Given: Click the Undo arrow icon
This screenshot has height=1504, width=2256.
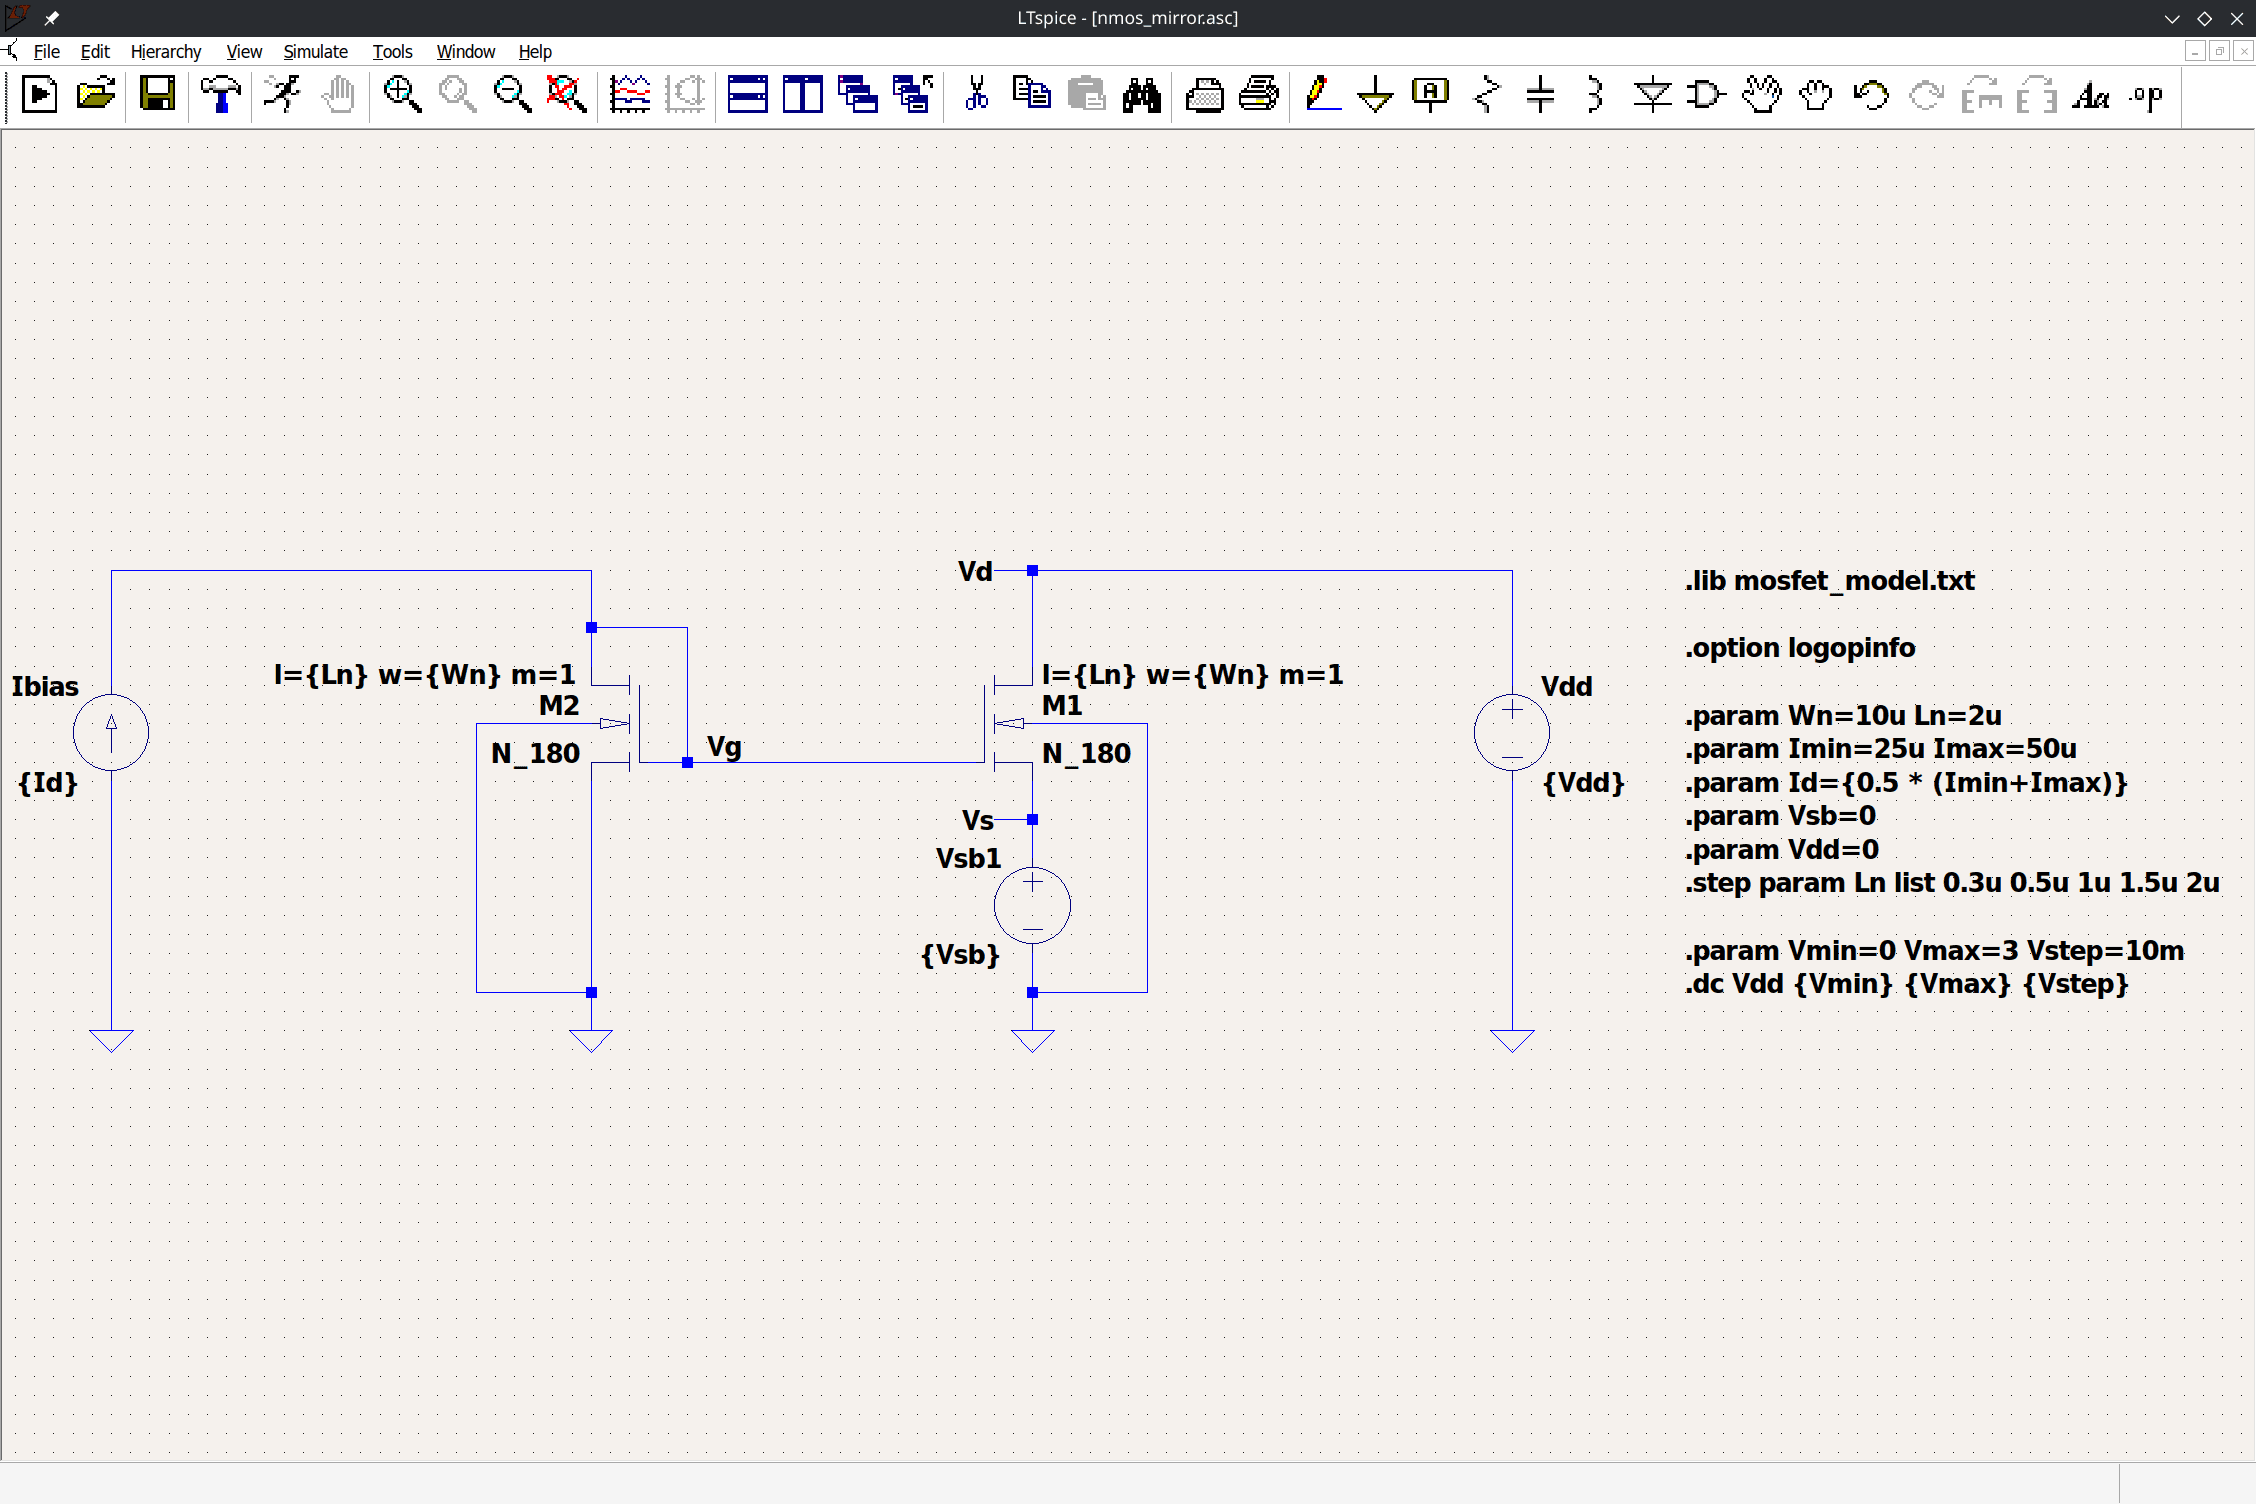Looking at the screenshot, I should pos(1870,95).
